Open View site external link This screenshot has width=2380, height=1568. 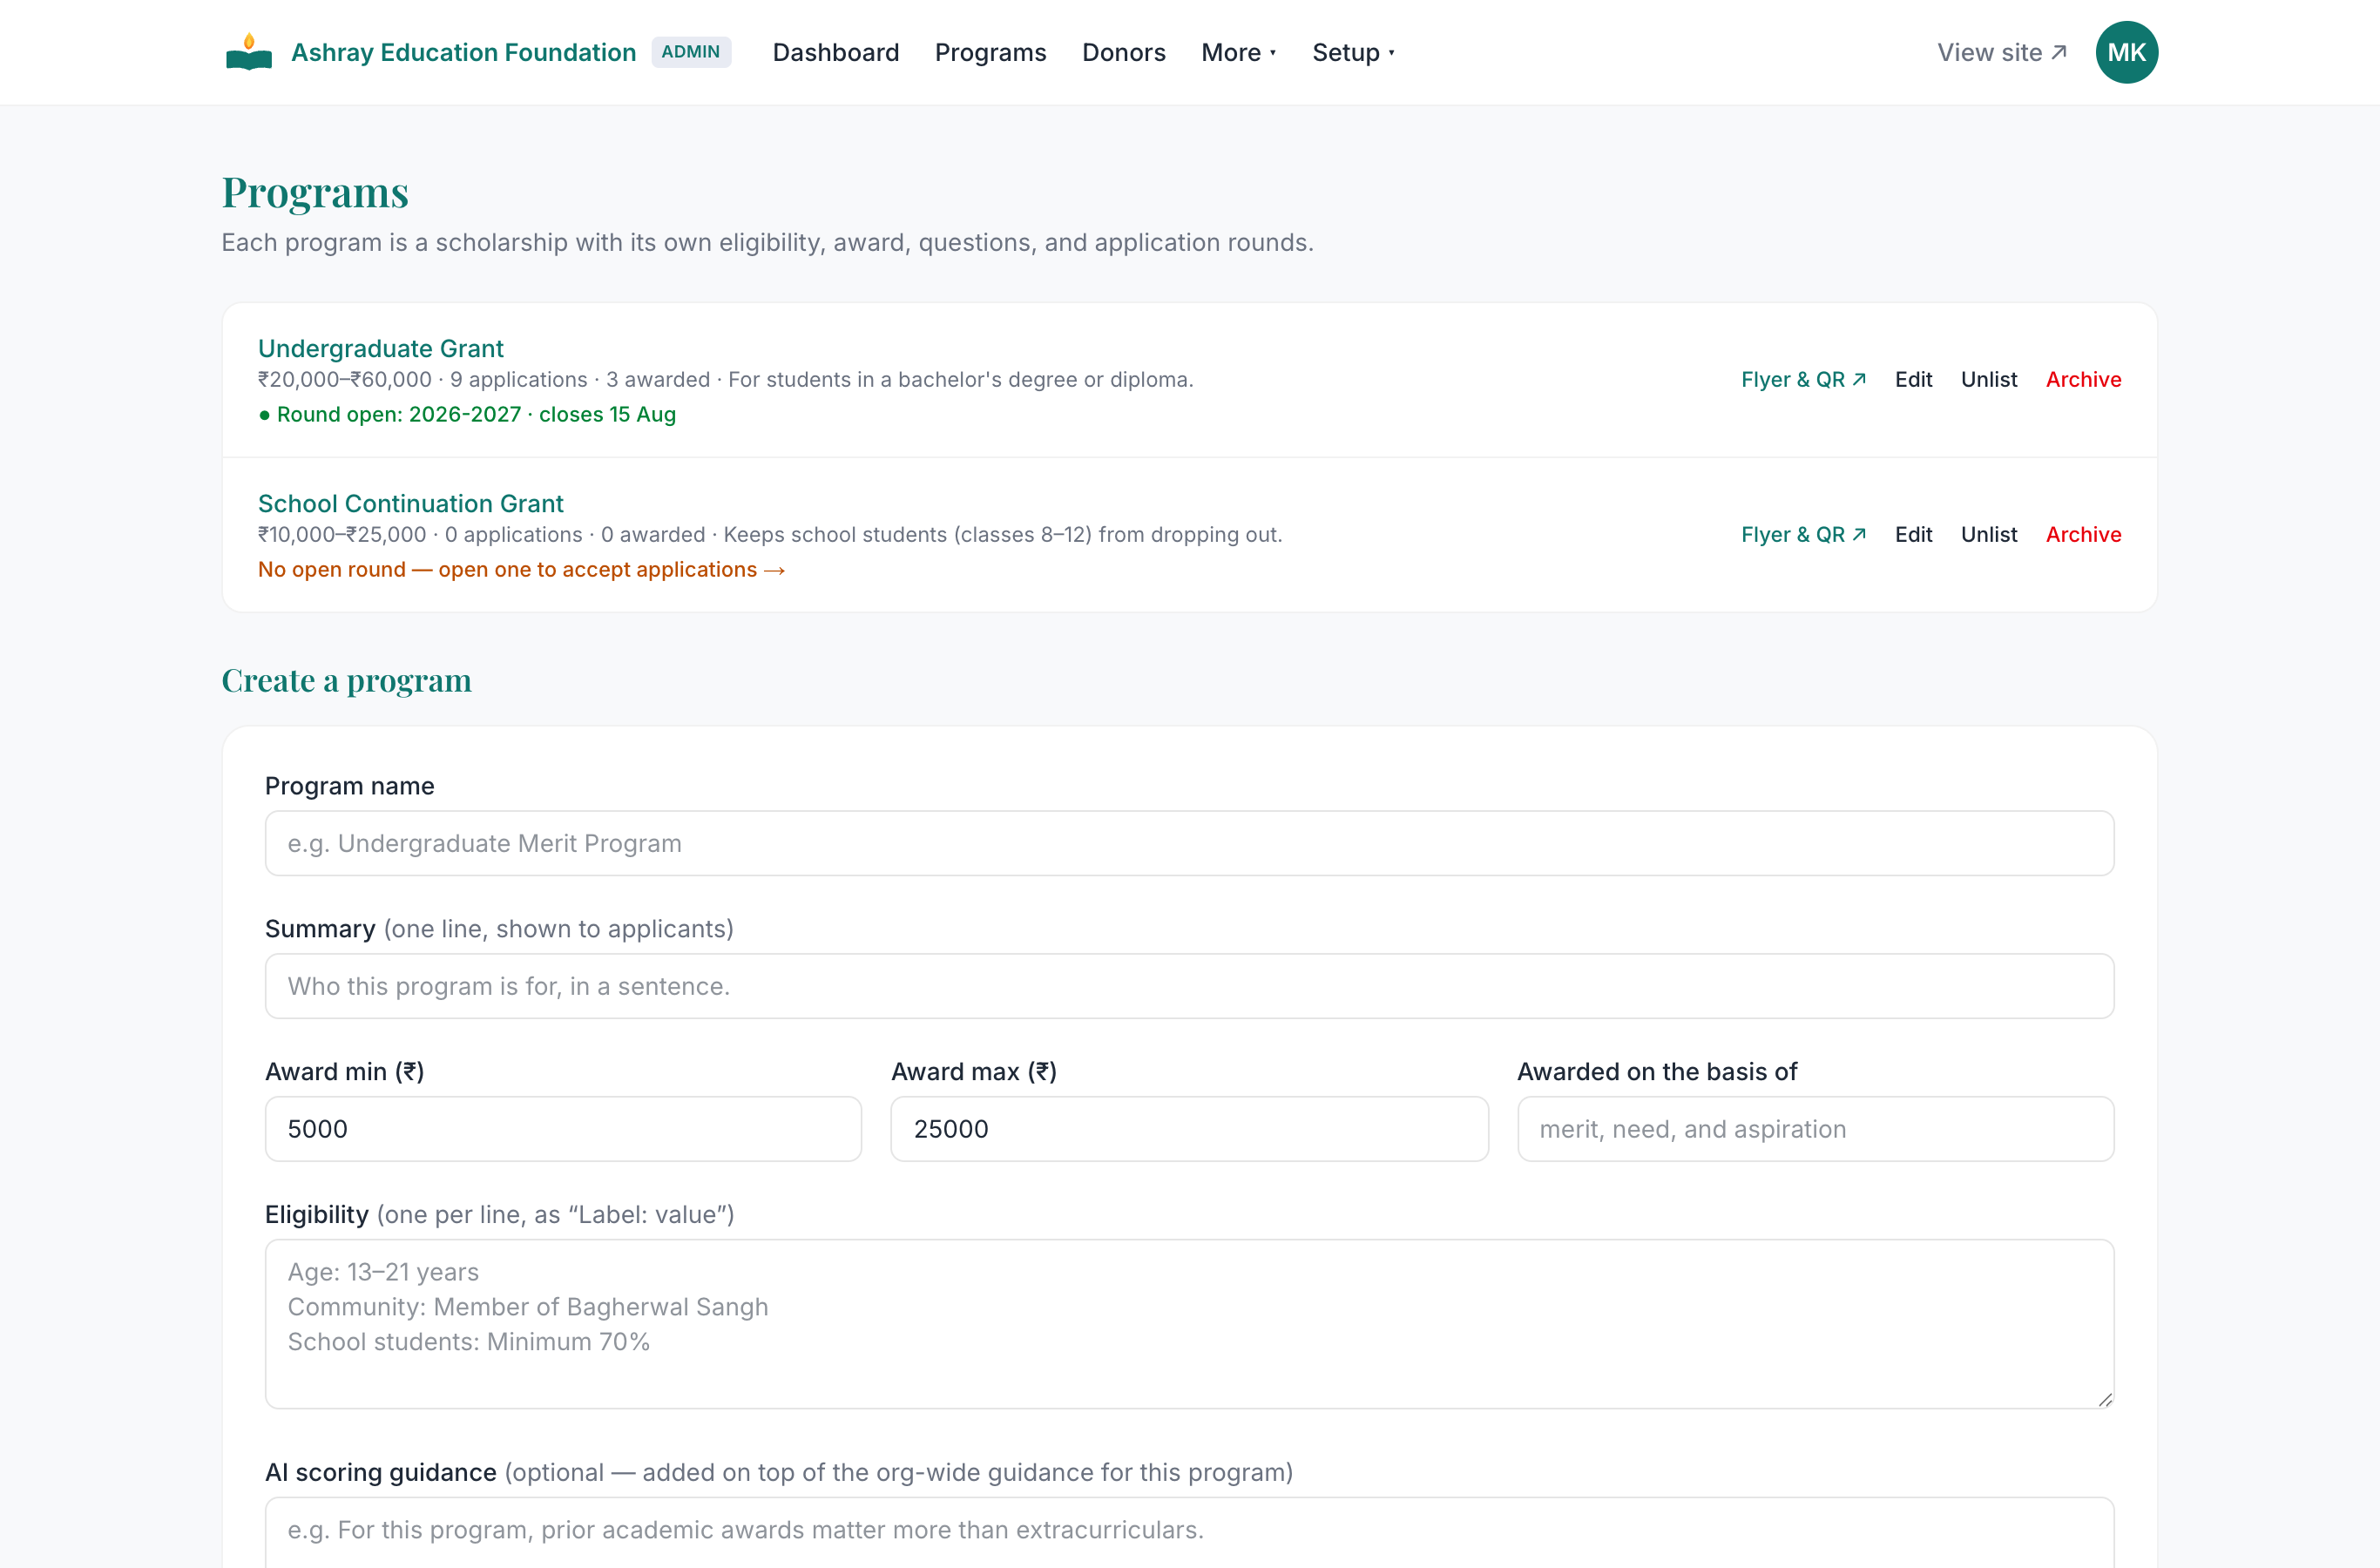tap(2002, 52)
